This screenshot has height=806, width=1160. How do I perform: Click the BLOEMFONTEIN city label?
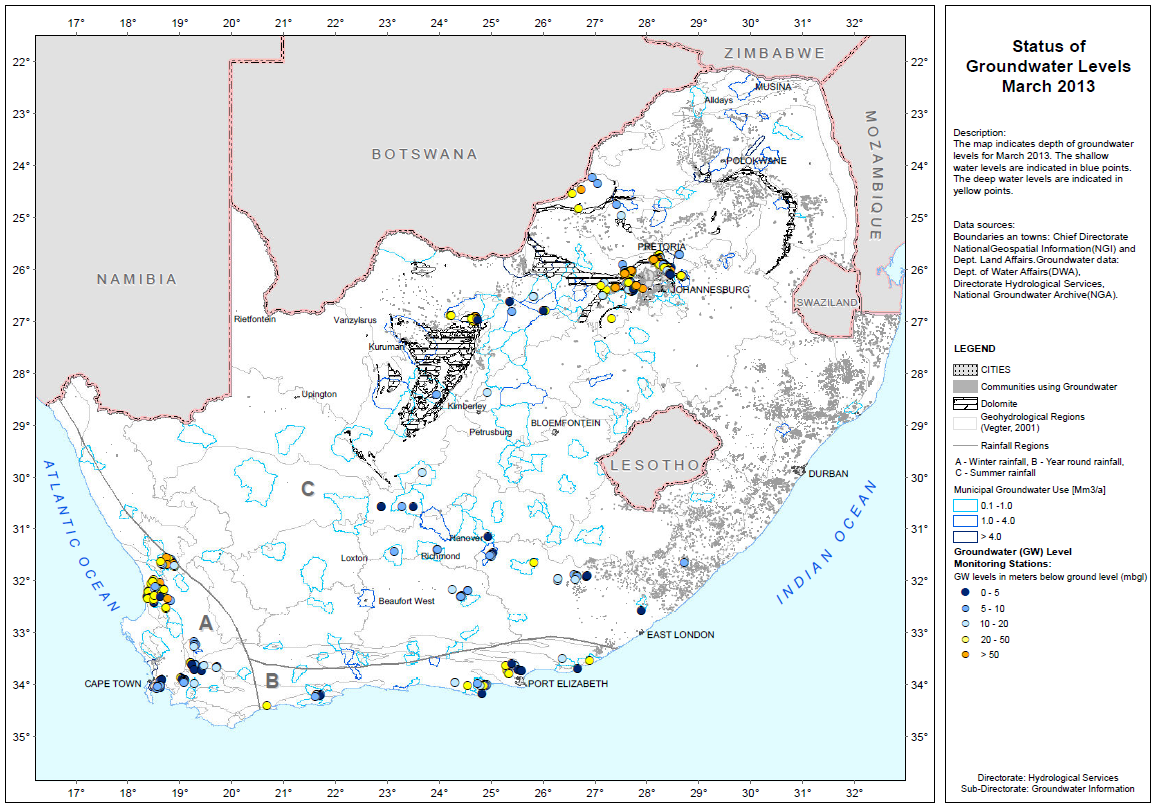coord(565,423)
